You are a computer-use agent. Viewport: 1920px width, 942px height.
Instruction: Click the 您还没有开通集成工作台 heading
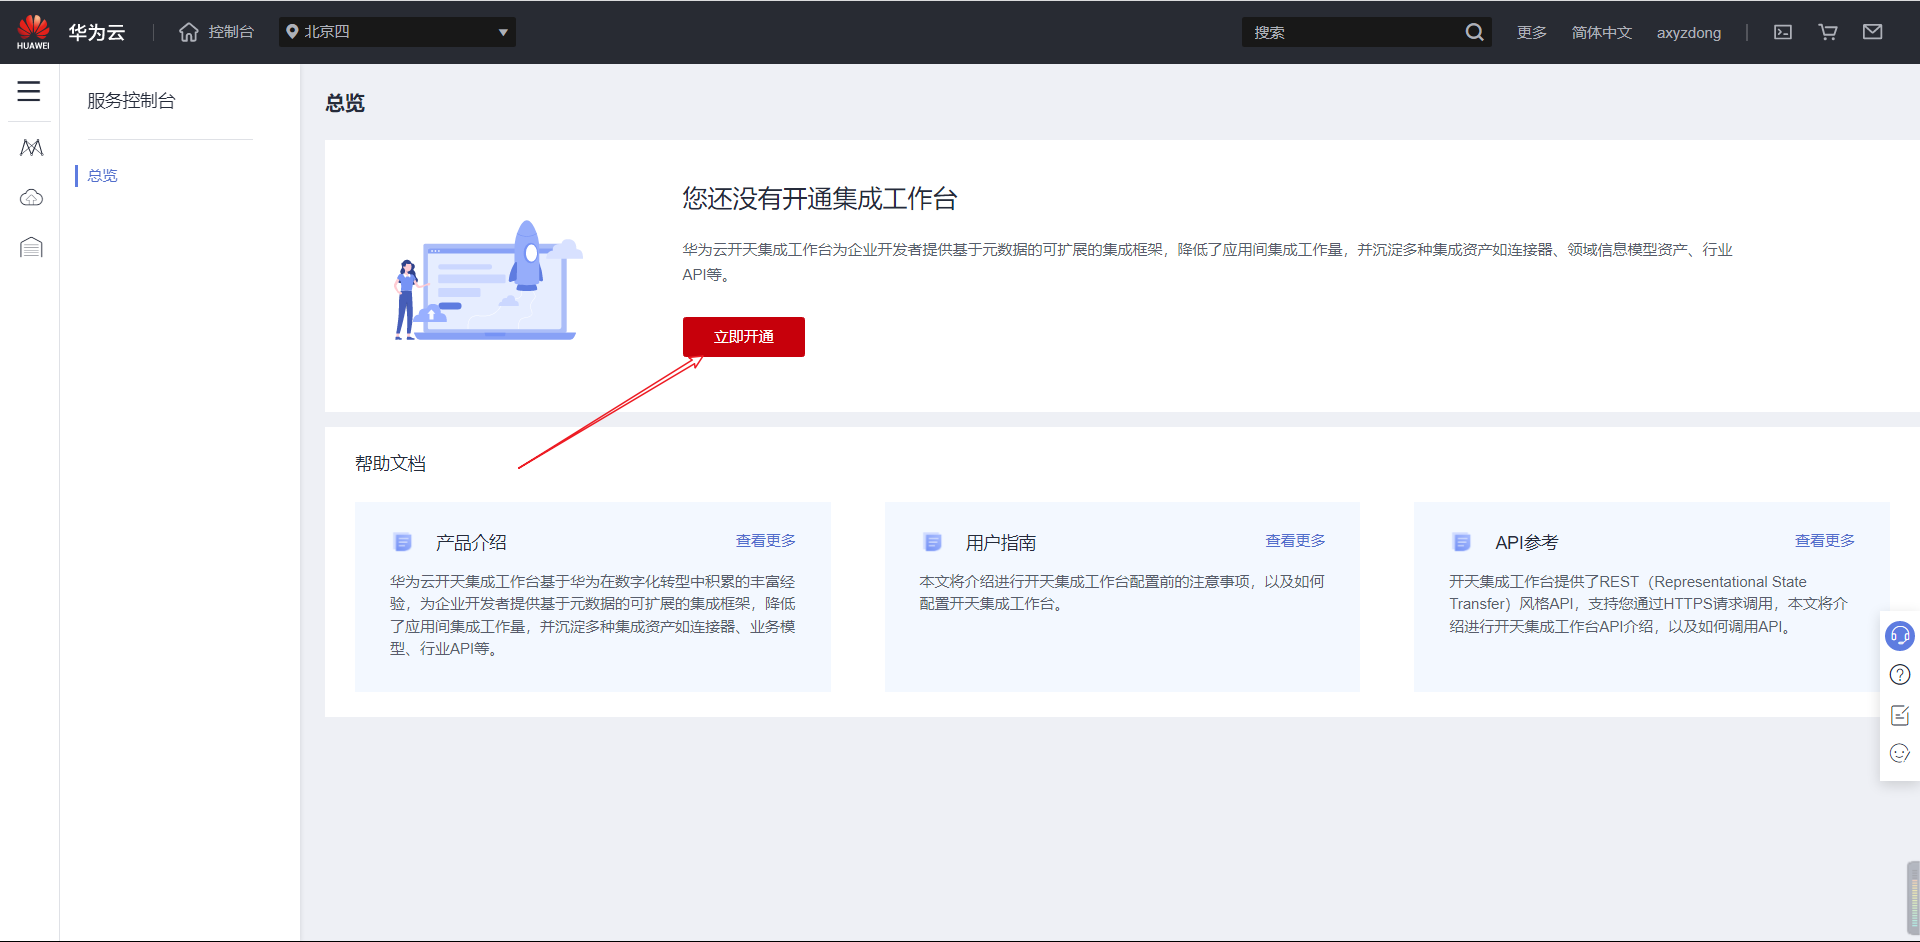point(820,198)
